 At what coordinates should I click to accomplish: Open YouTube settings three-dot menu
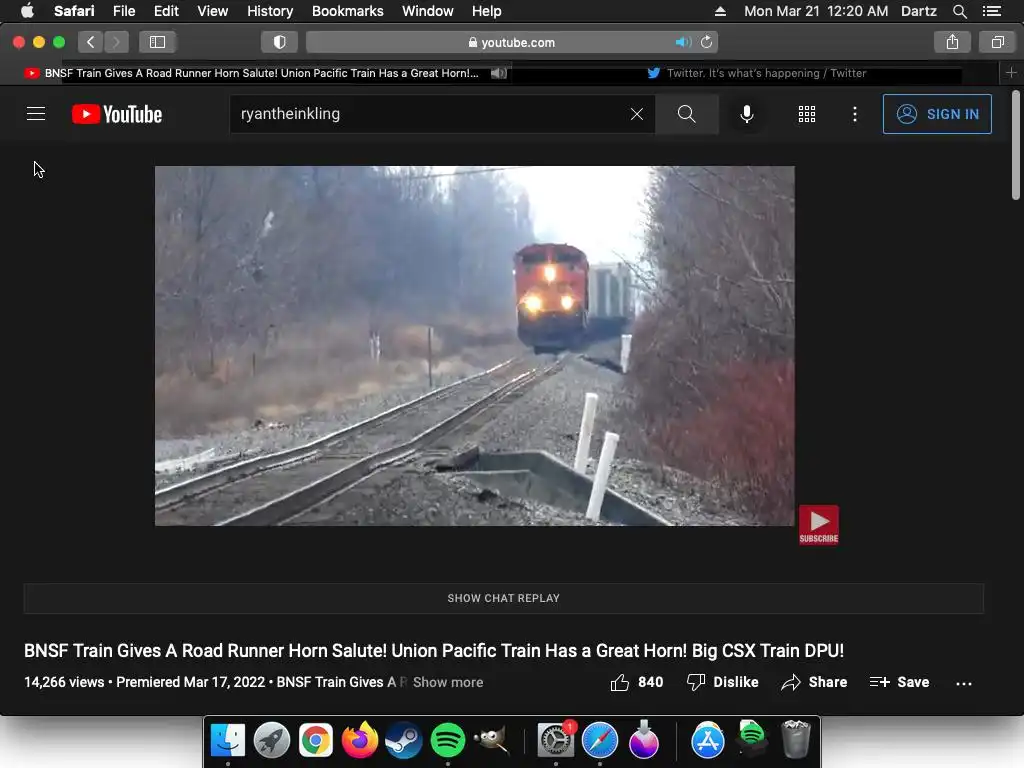pyautogui.click(x=854, y=114)
